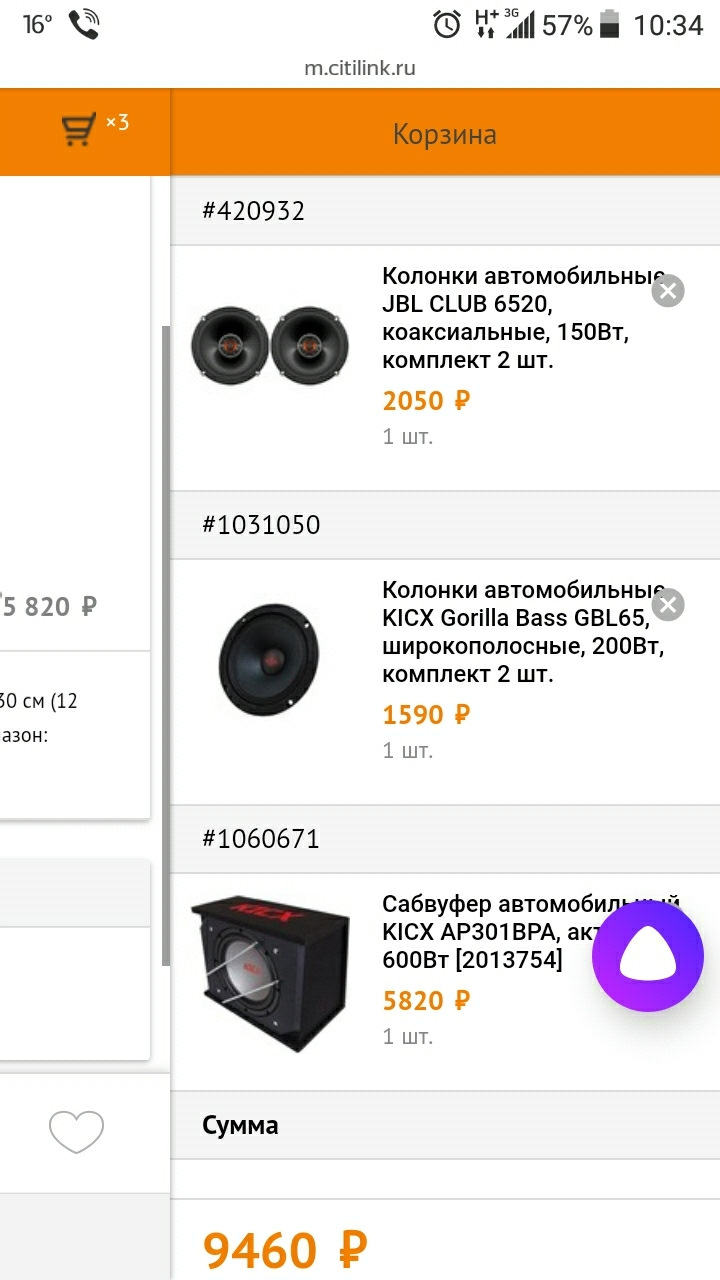Tap the KICX Gorilla Bass speaker thumbnail
This screenshot has width=720, height=1280.
(x=269, y=660)
